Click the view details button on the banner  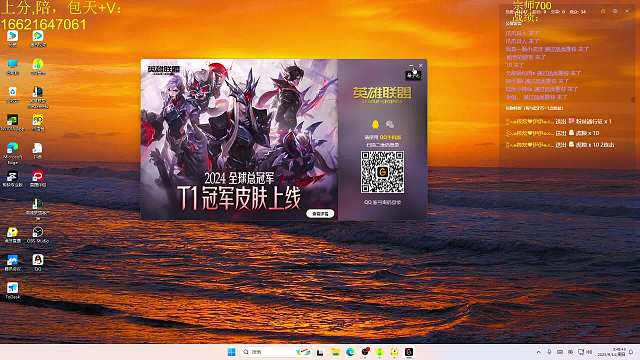320,213
